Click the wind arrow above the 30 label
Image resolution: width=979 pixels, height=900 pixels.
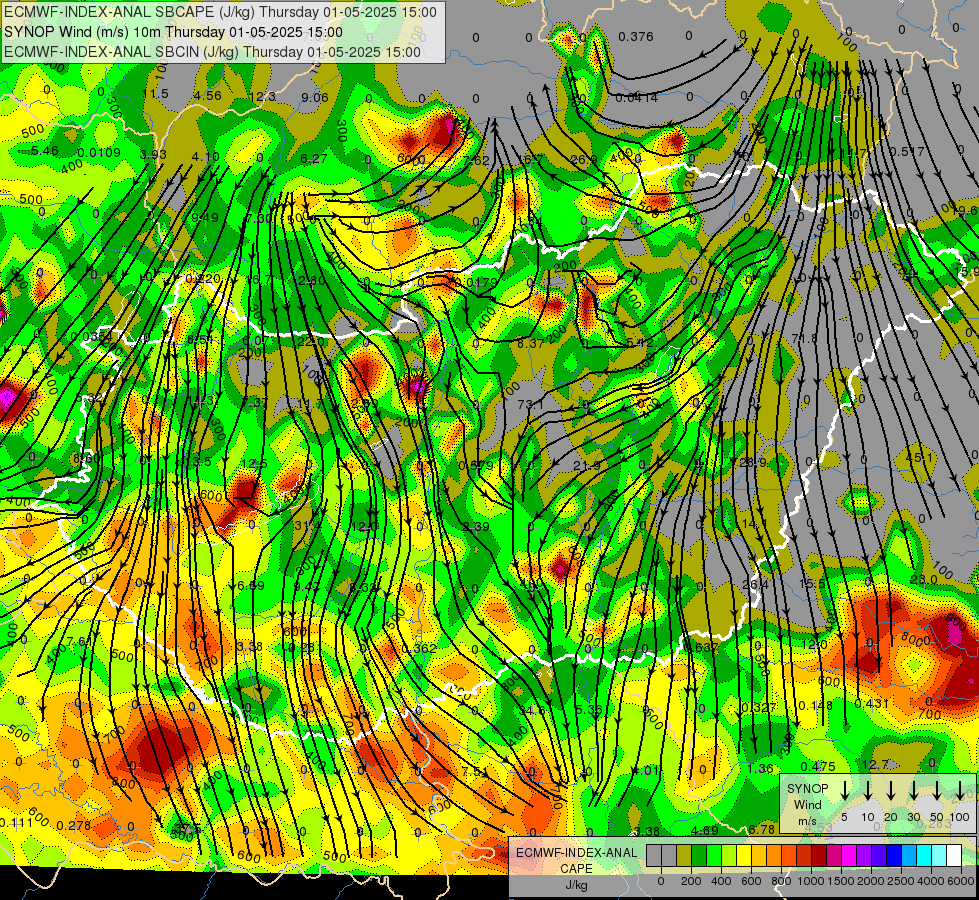pos(914,790)
